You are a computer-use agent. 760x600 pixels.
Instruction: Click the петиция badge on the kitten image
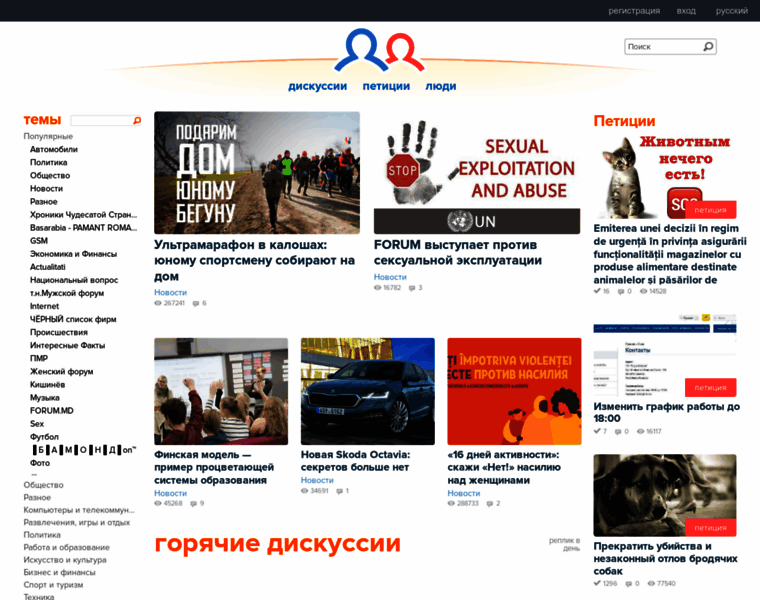(x=711, y=210)
